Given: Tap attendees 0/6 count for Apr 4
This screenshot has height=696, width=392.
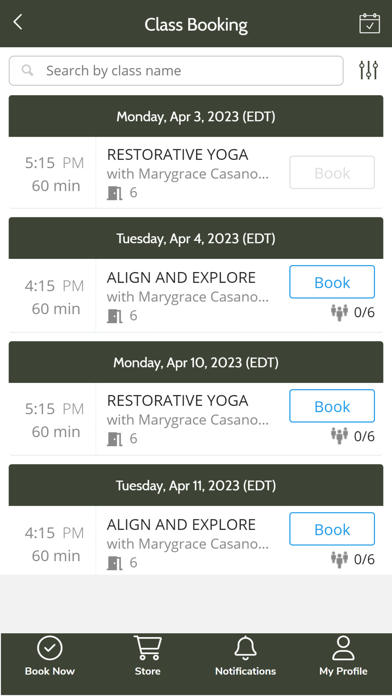Looking at the screenshot, I should tap(364, 313).
